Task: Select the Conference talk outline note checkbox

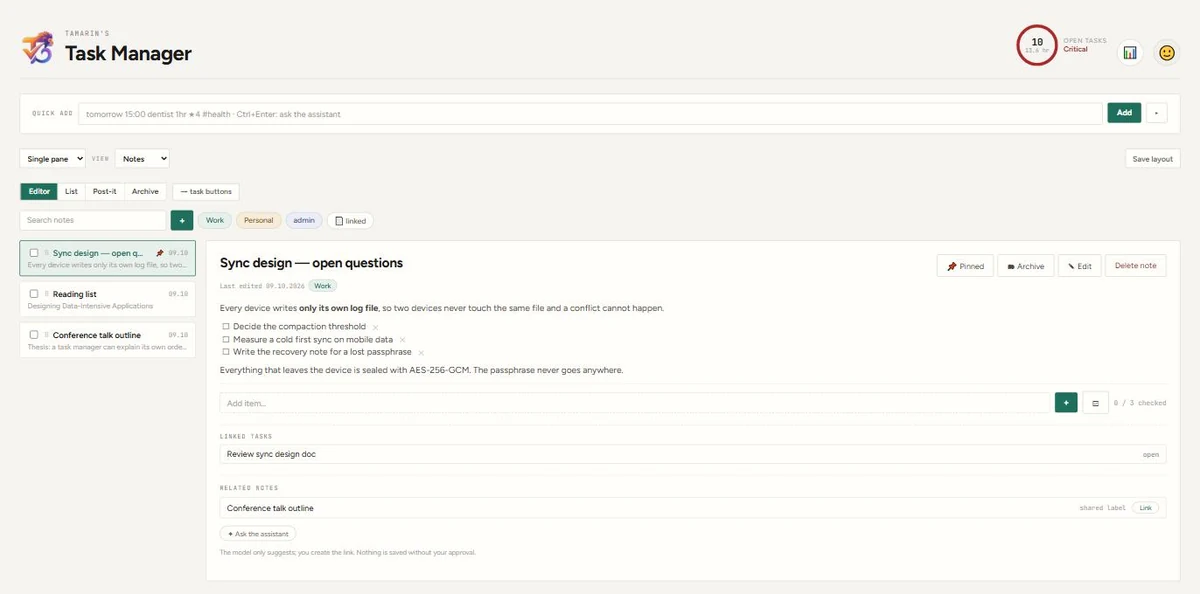Action: point(34,335)
